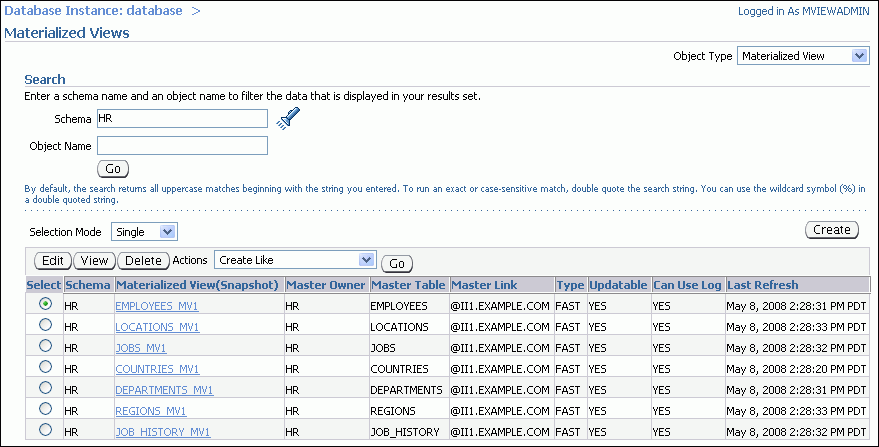Click Logged in As MVIEWADMIN text

[803, 11]
